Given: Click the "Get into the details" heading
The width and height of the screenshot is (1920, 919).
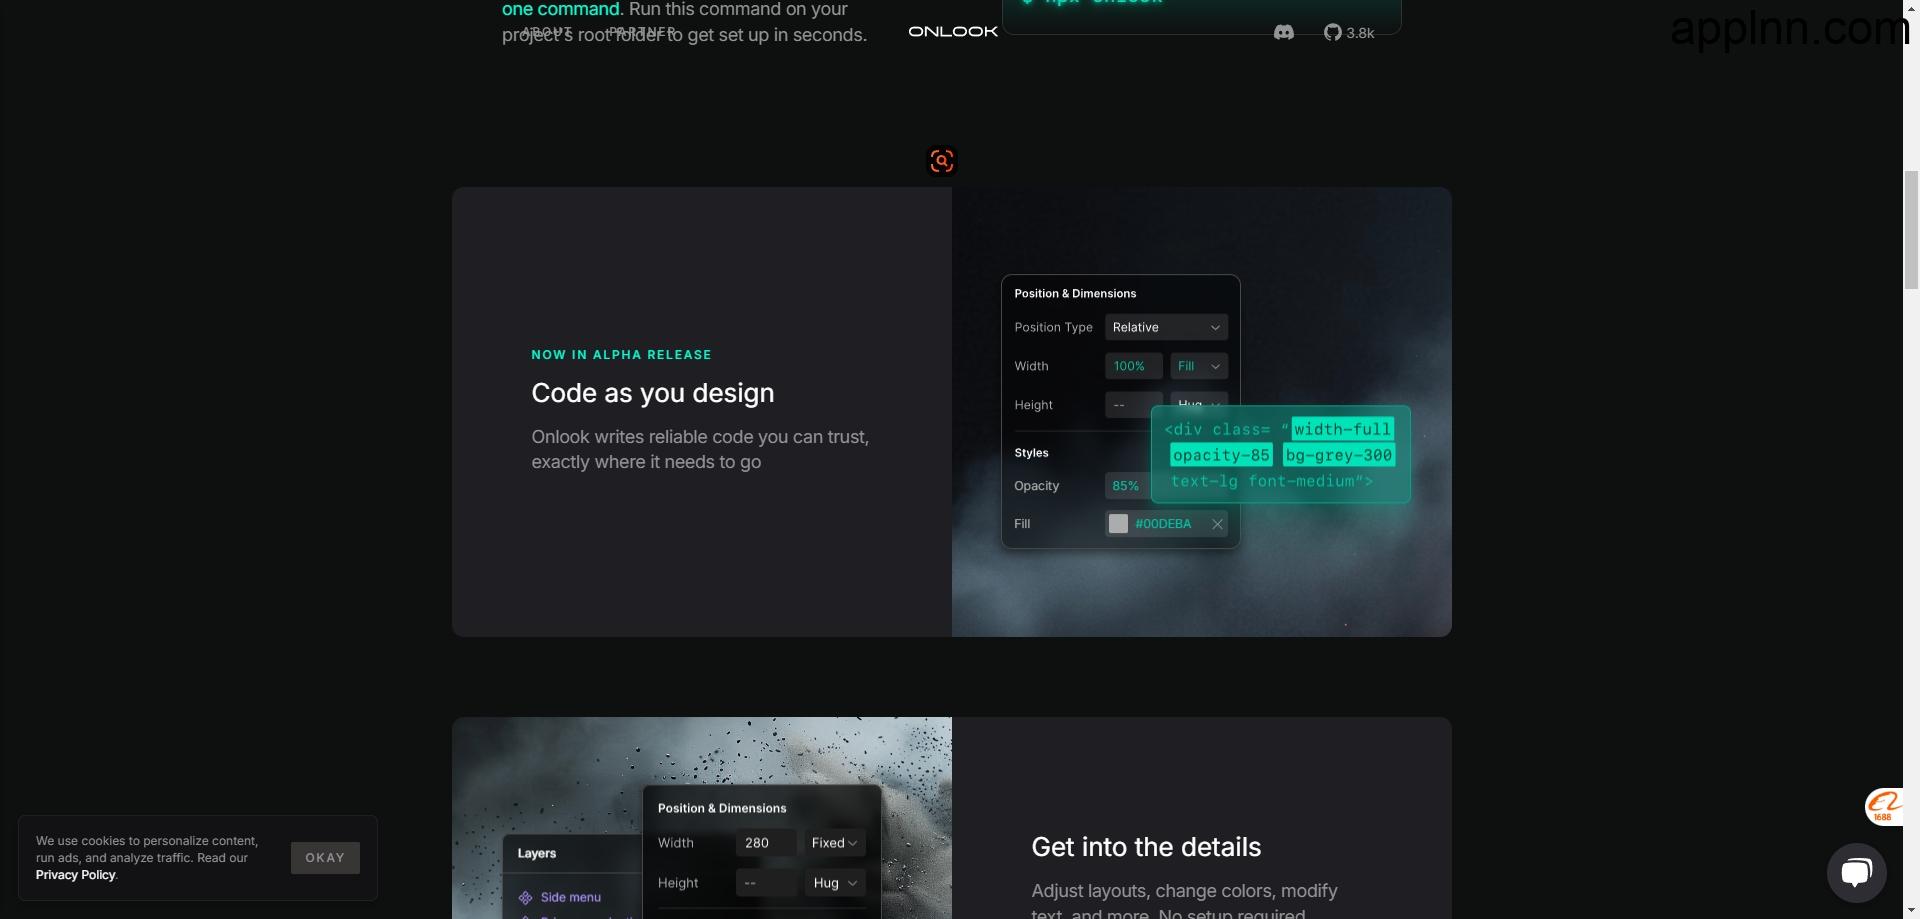Looking at the screenshot, I should [x=1146, y=847].
